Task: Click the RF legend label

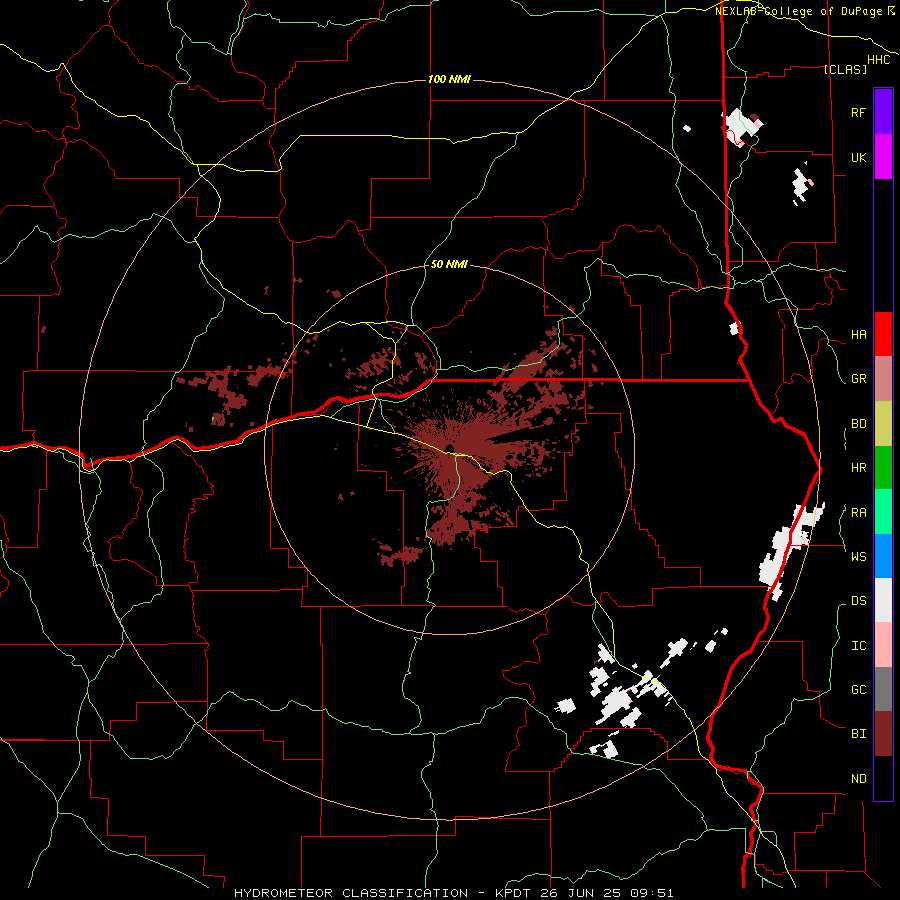Action: (859, 112)
